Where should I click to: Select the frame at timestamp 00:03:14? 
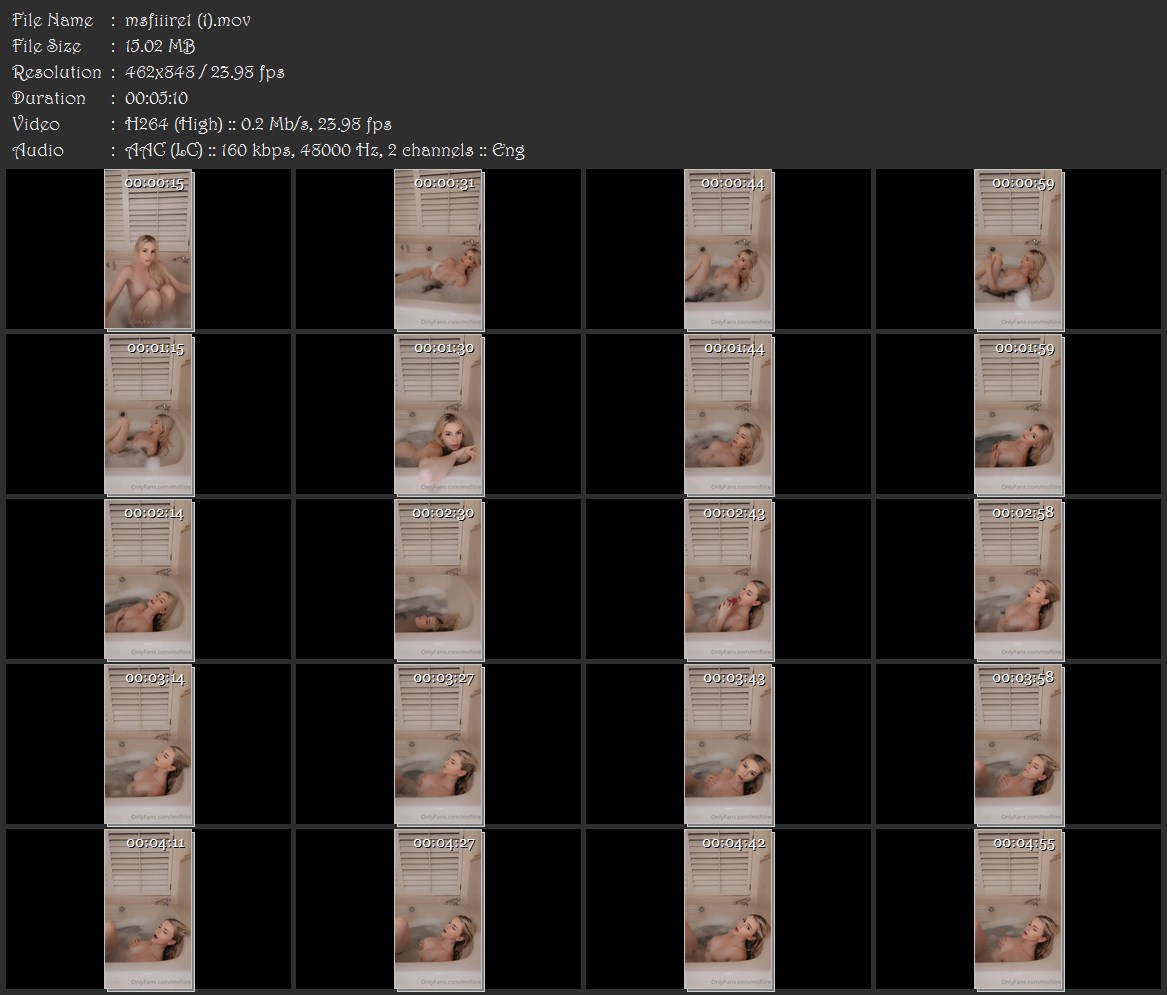149,745
